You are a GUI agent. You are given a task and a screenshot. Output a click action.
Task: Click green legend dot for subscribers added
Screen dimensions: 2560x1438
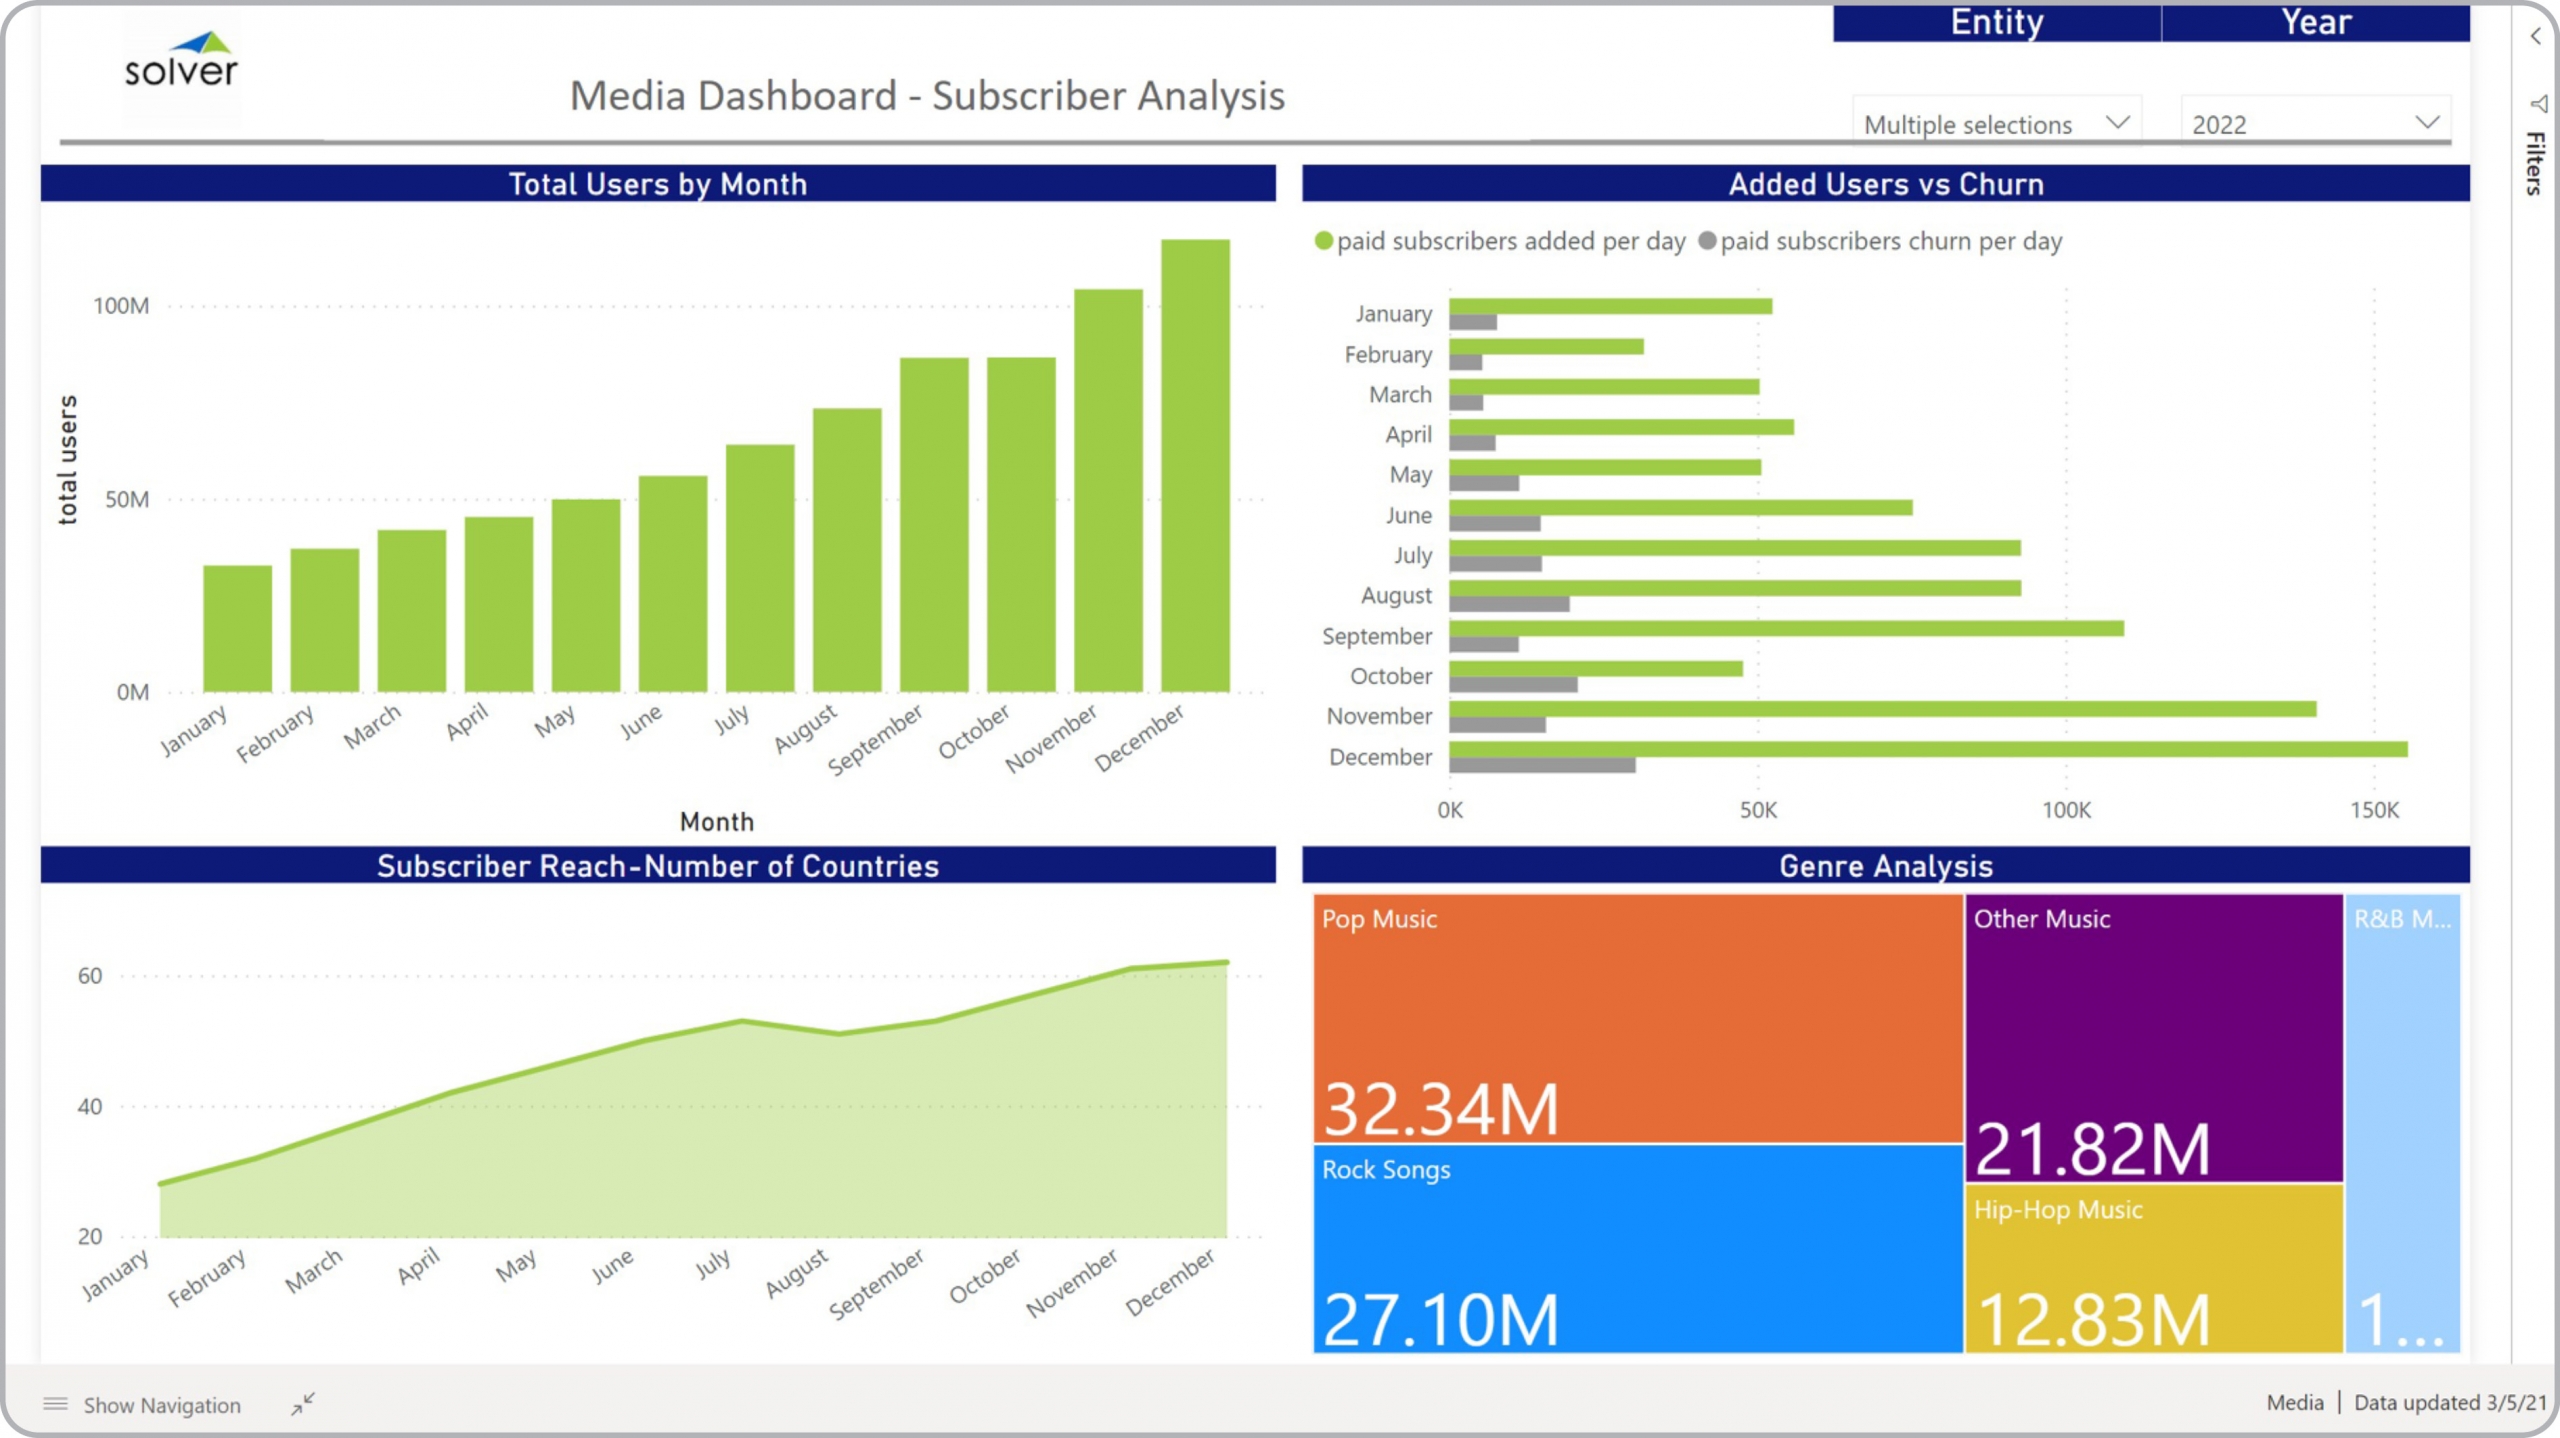[x=1323, y=241]
